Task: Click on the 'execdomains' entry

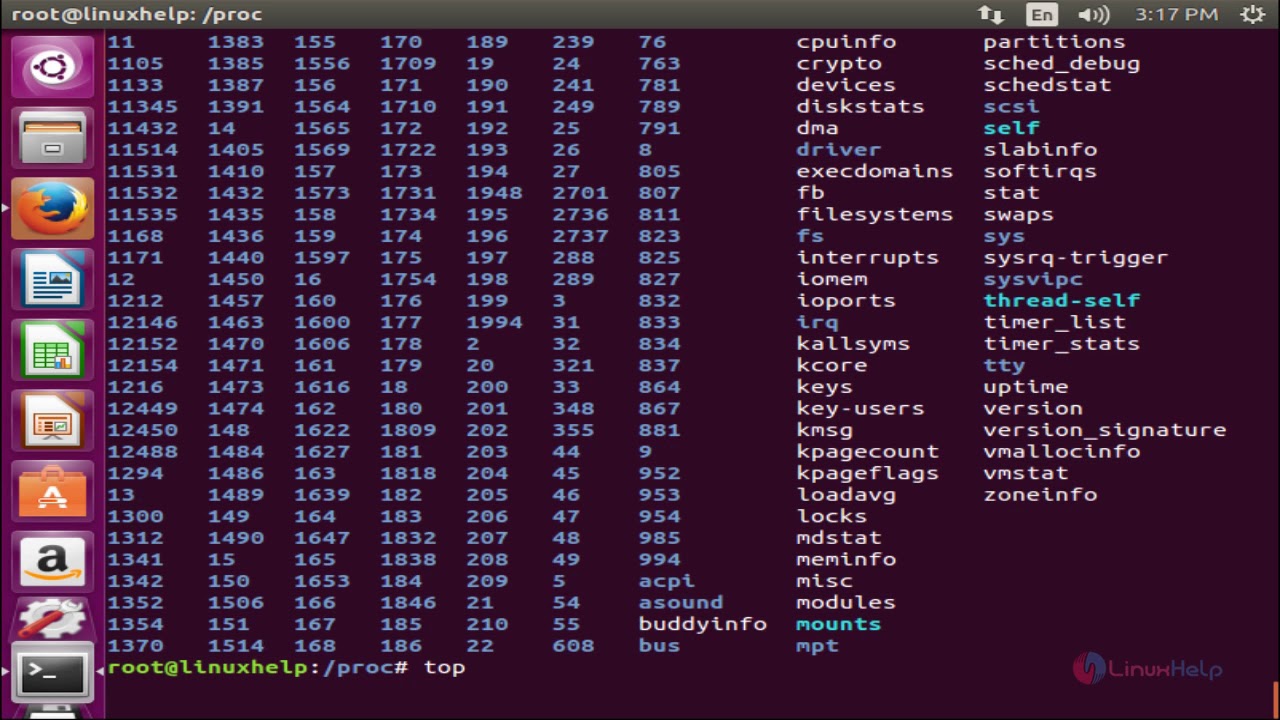Action: pyautogui.click(x=874, y=171)
